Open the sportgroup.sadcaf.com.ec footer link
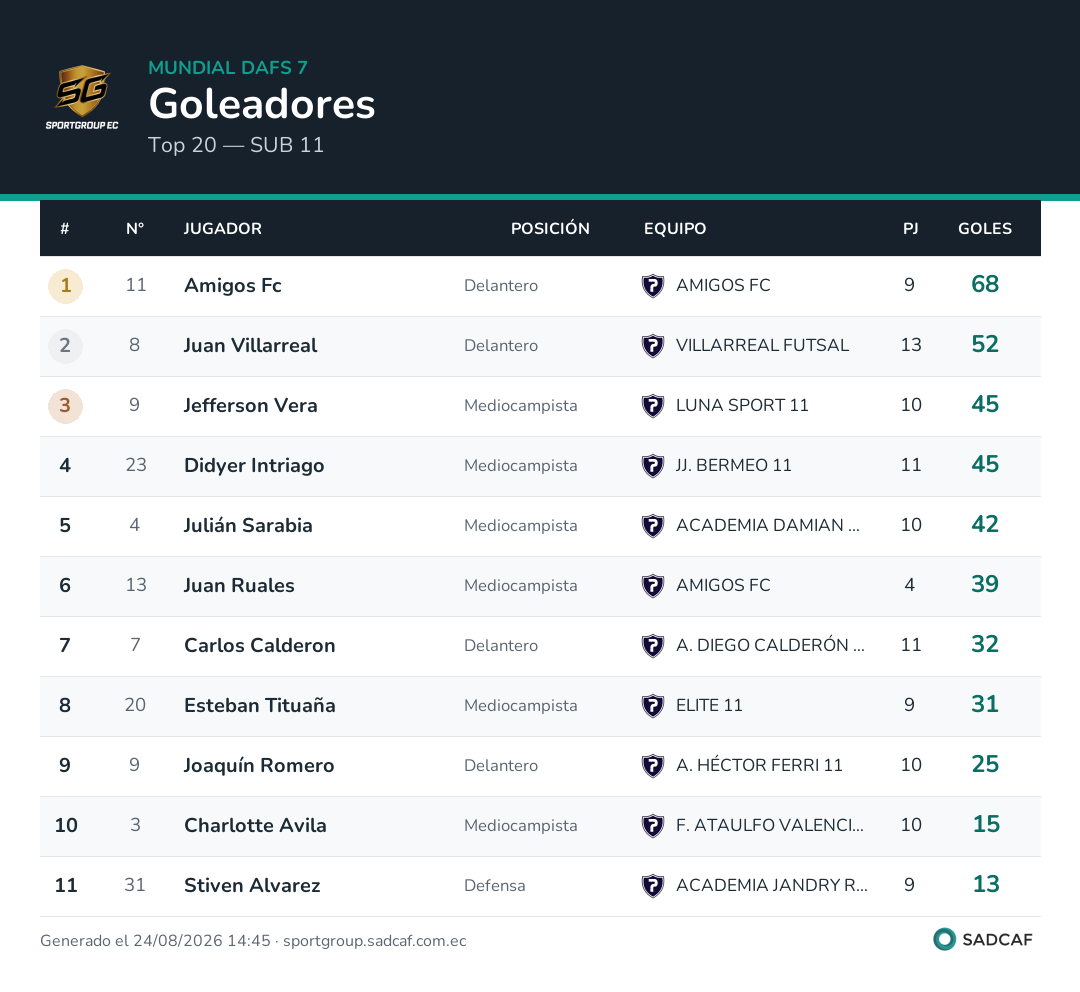Viewport: 1080px width, 992px height. [x=375, y=941]
